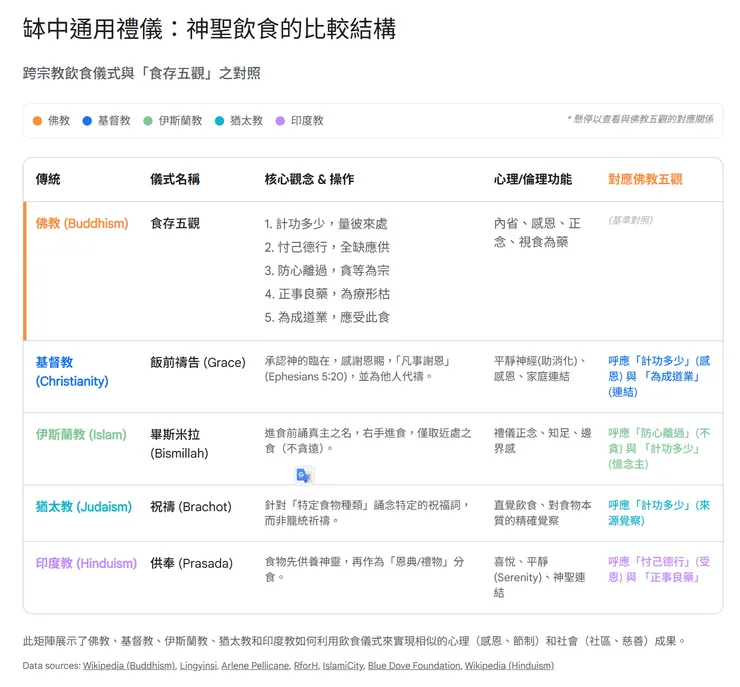Click the 畢斯米拉 (Bismillah) cell

tap(179, 444)
